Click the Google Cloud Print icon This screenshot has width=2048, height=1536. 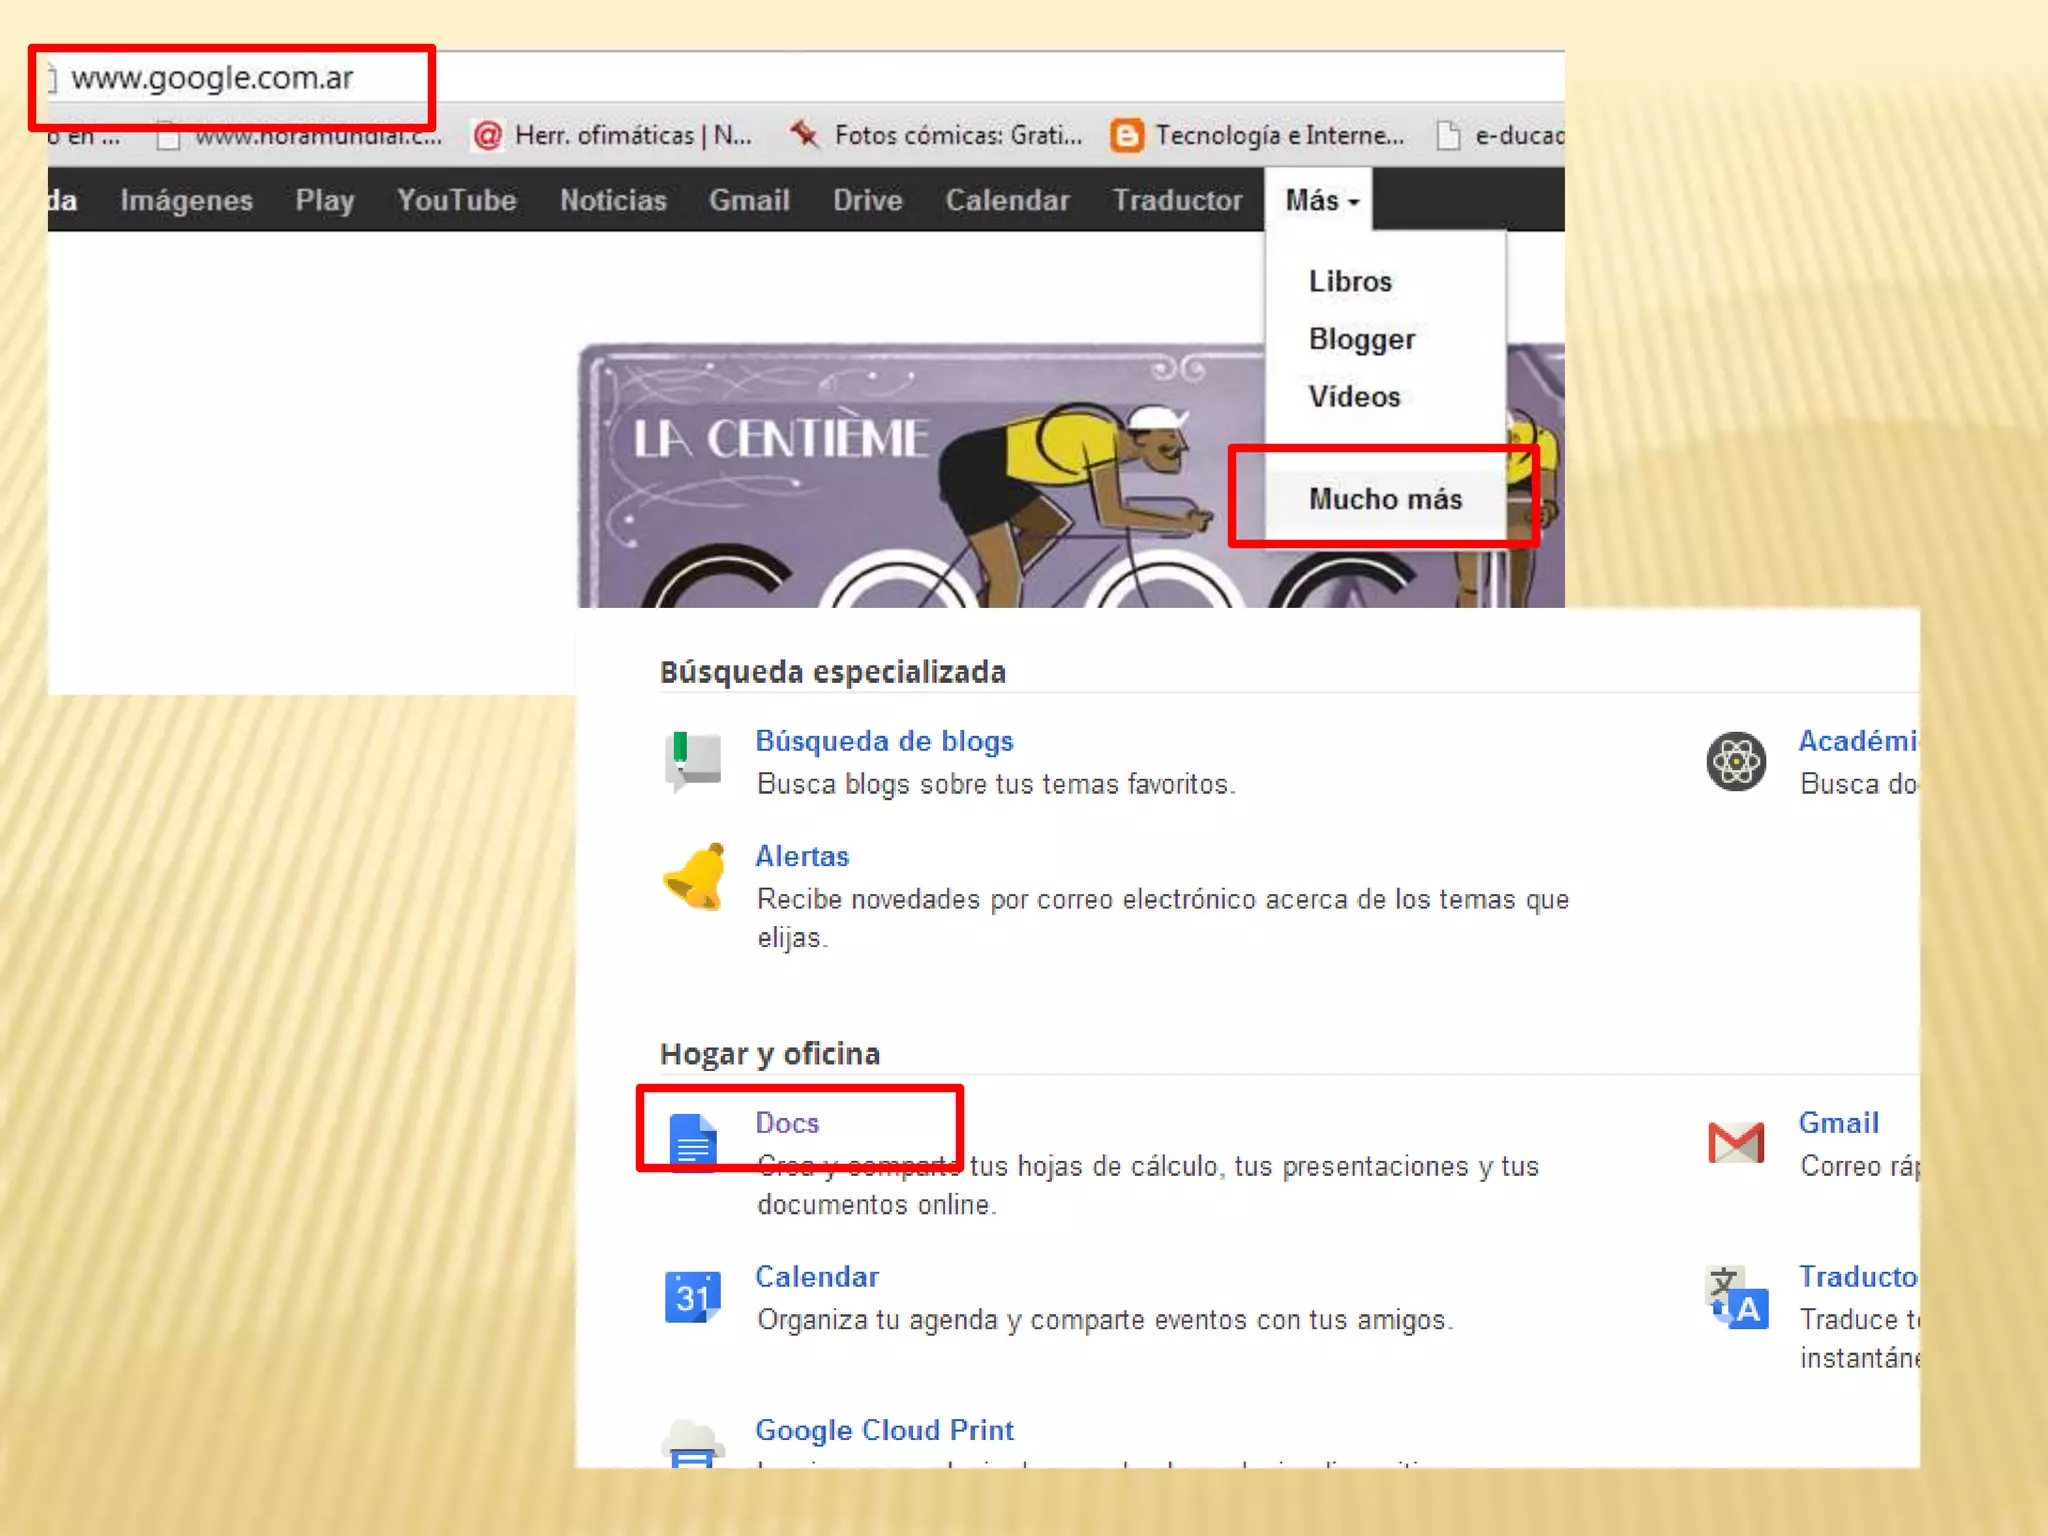[x=692, y=1445]
